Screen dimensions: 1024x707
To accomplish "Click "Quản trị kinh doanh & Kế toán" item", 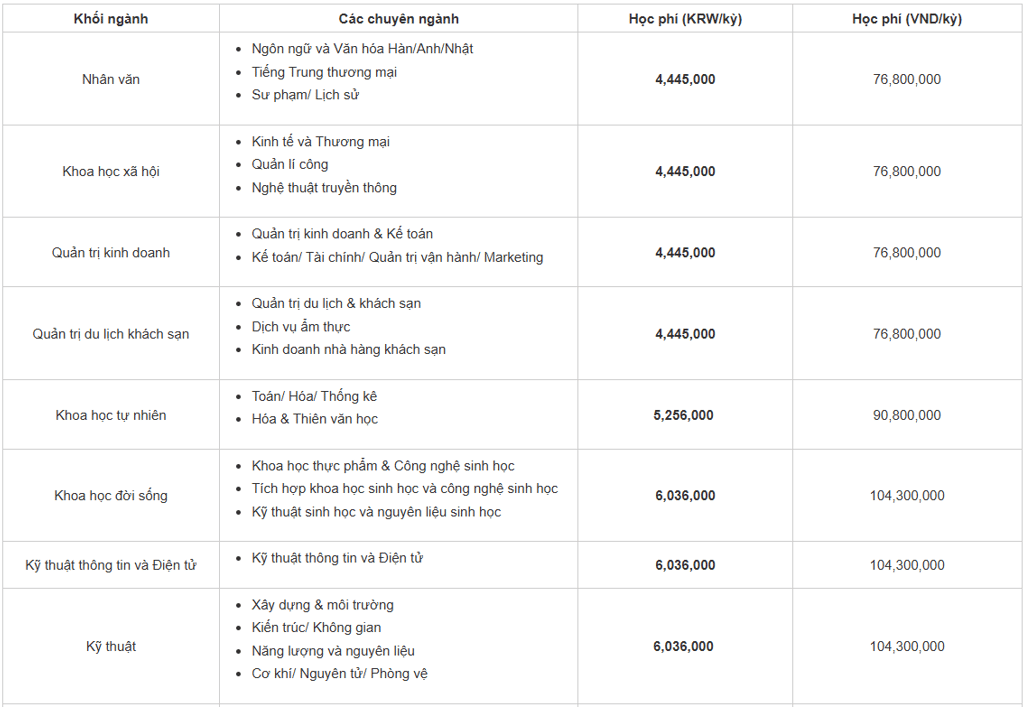I will (342, 234).
